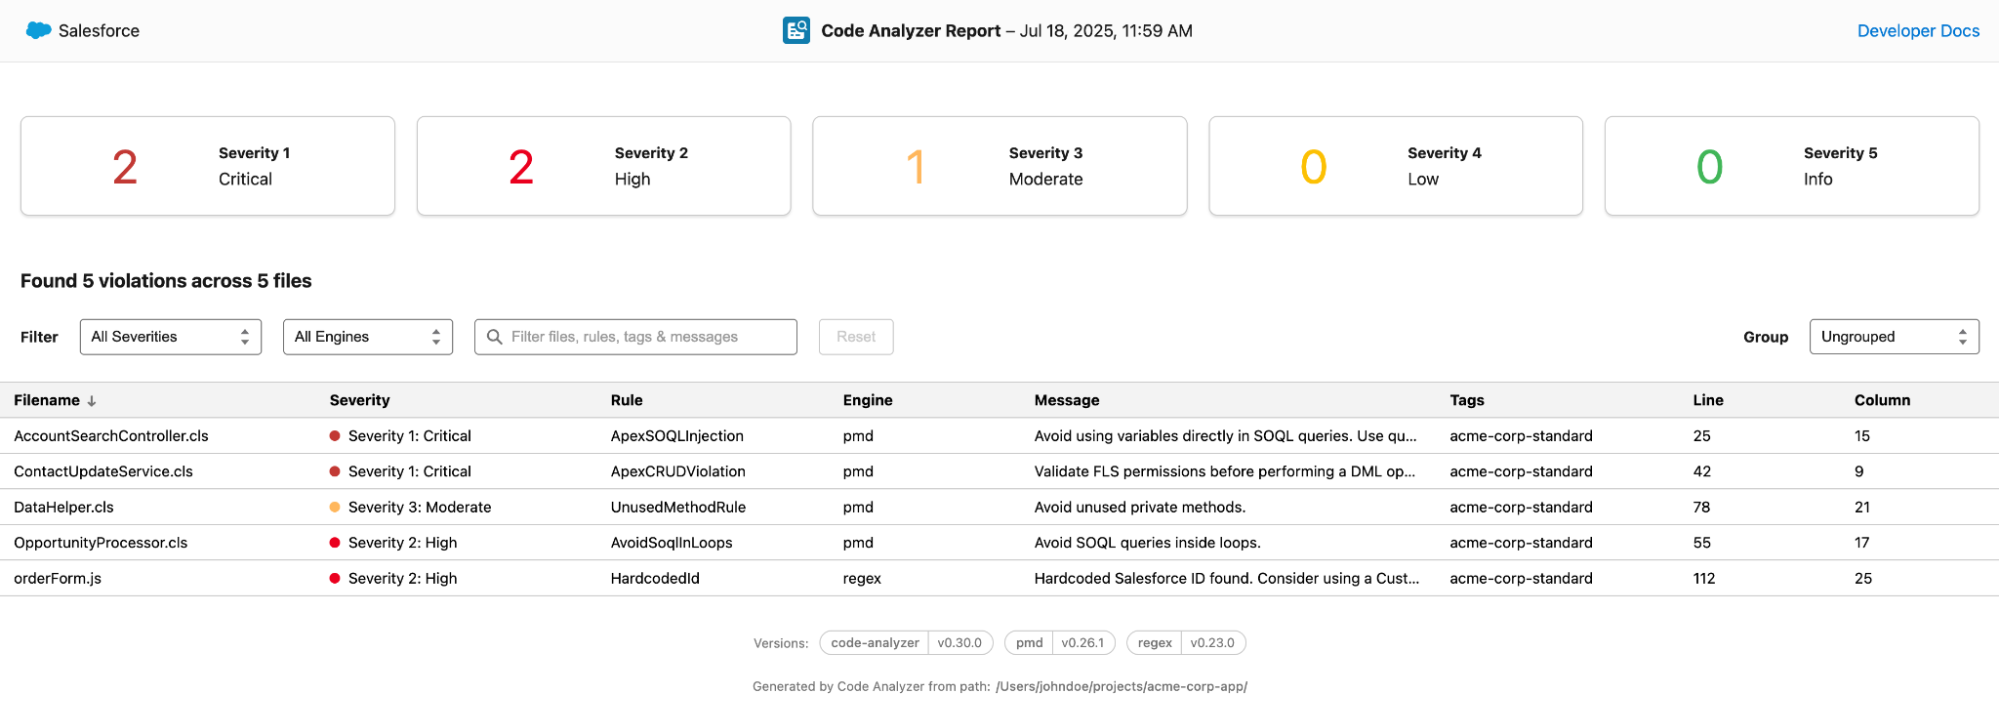
Task: Open the Ungrouped group dropdown
Action: click(x=1894, y=337)
